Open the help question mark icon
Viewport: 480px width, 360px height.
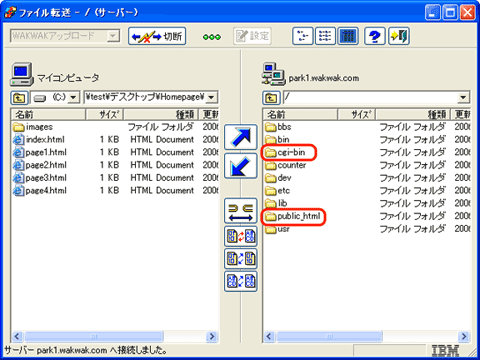(375, 36)
